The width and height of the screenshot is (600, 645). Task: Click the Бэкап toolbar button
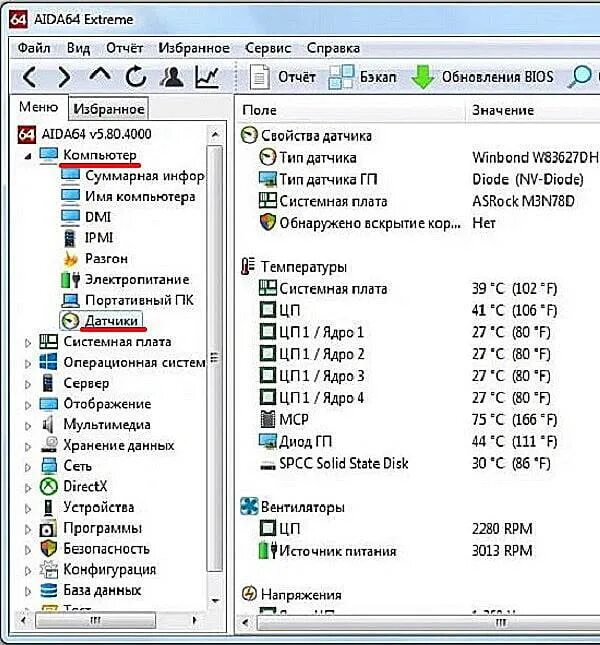tap(363, 77)
